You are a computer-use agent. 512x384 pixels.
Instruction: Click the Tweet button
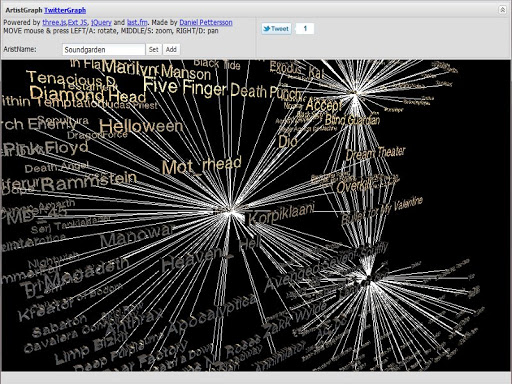pyautogui.click(x=276, y=29)
